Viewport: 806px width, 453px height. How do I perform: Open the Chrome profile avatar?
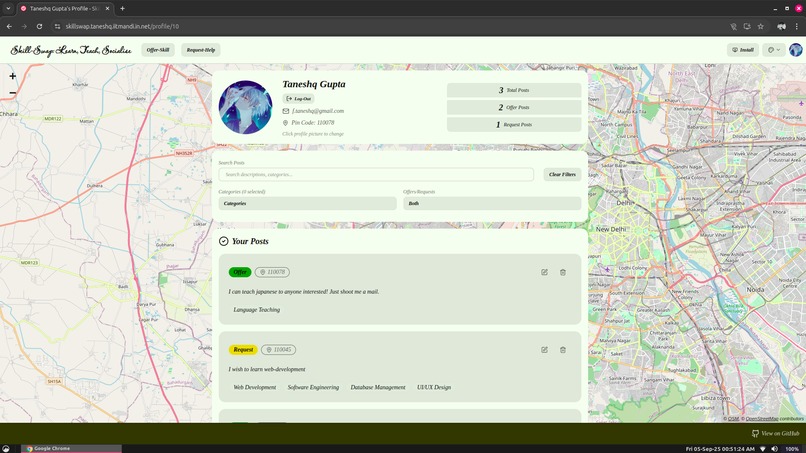(781, 26)
